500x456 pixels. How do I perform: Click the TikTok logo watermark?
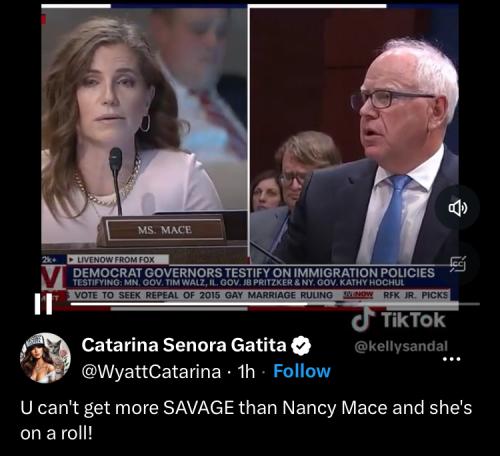point(399,320)
